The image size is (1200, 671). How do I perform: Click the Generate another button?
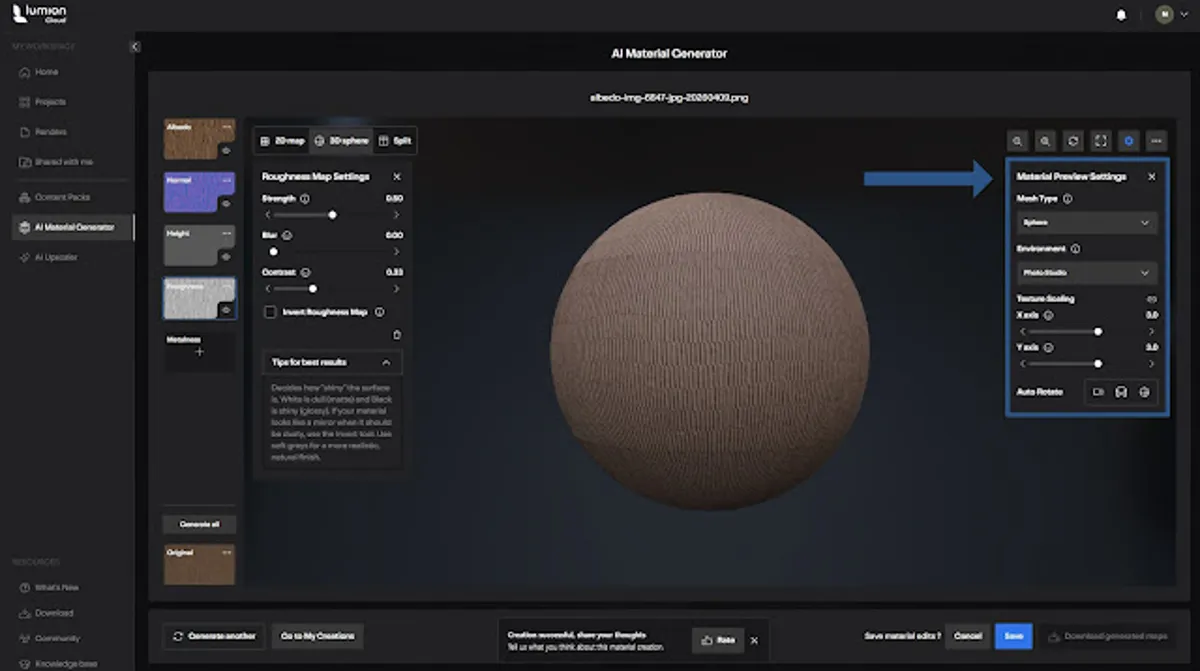pyautogui.click(x=213, y=636)
